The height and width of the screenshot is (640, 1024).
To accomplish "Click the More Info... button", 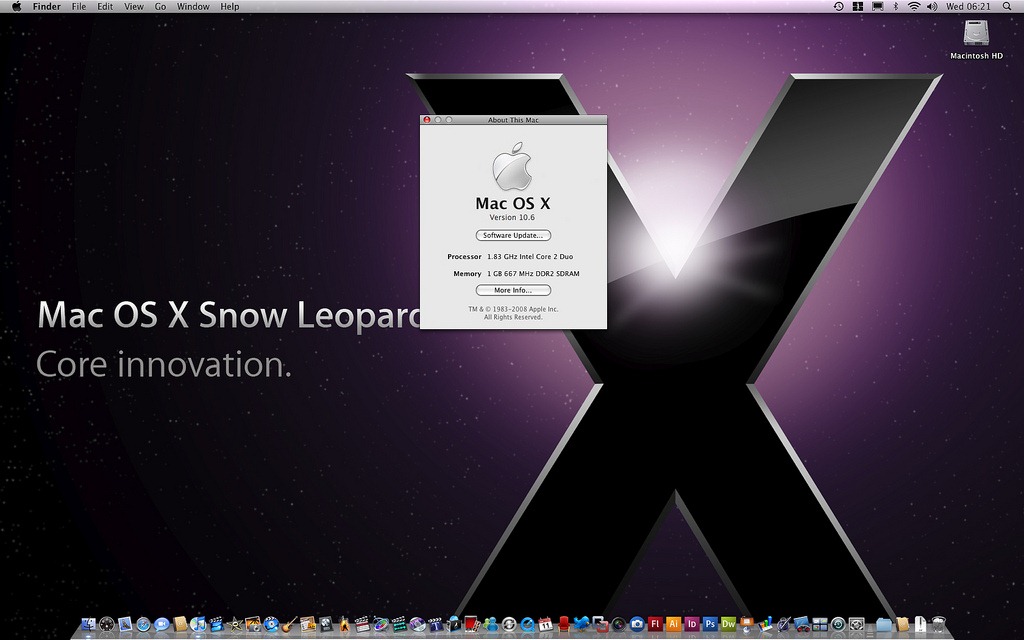I will point(513,290).
